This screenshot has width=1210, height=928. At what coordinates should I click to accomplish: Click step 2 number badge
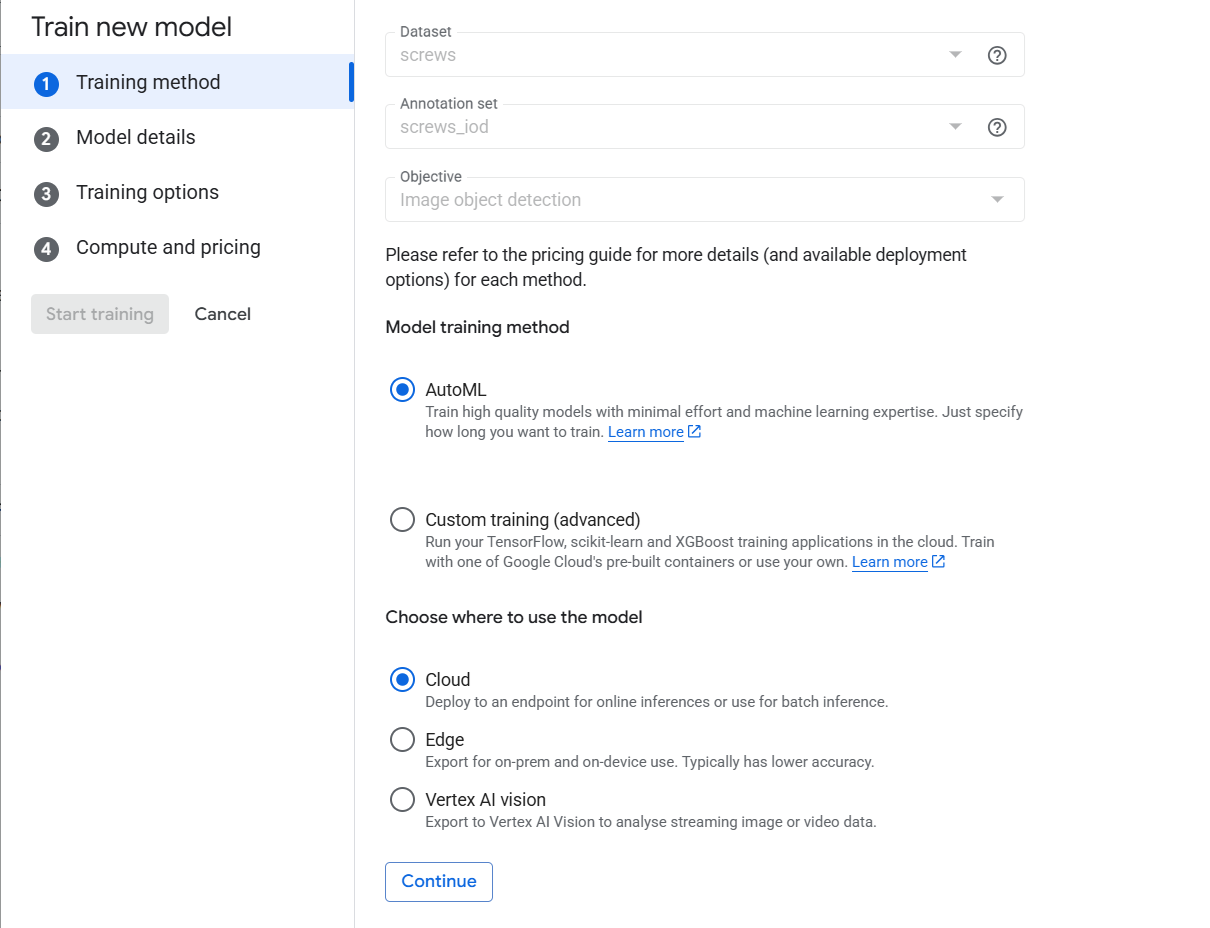tap(46, 139)
